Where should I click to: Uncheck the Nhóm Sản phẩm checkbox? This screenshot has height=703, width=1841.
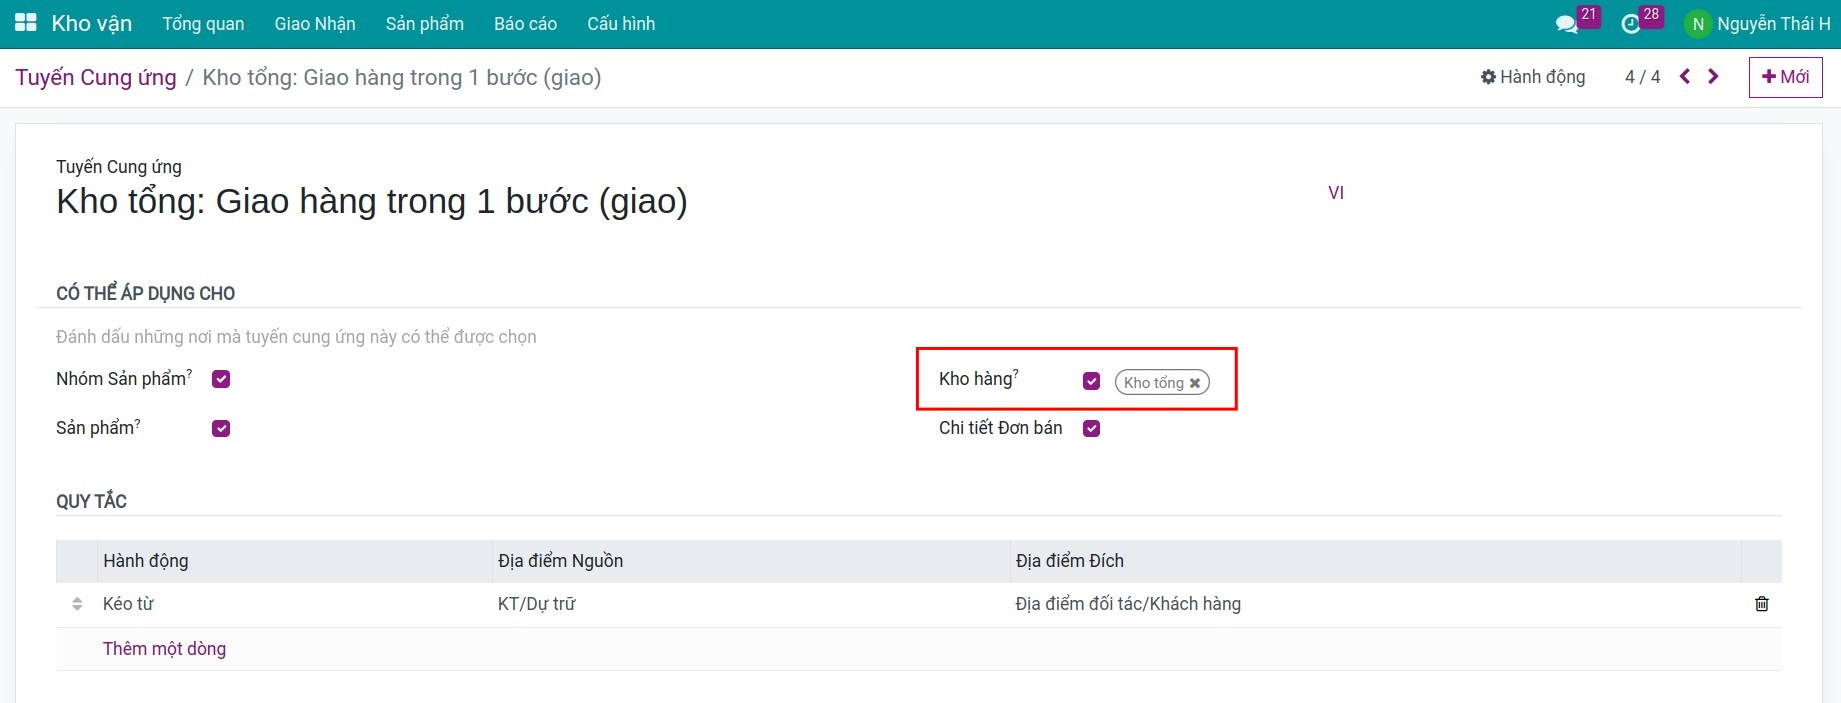[221, 379]
